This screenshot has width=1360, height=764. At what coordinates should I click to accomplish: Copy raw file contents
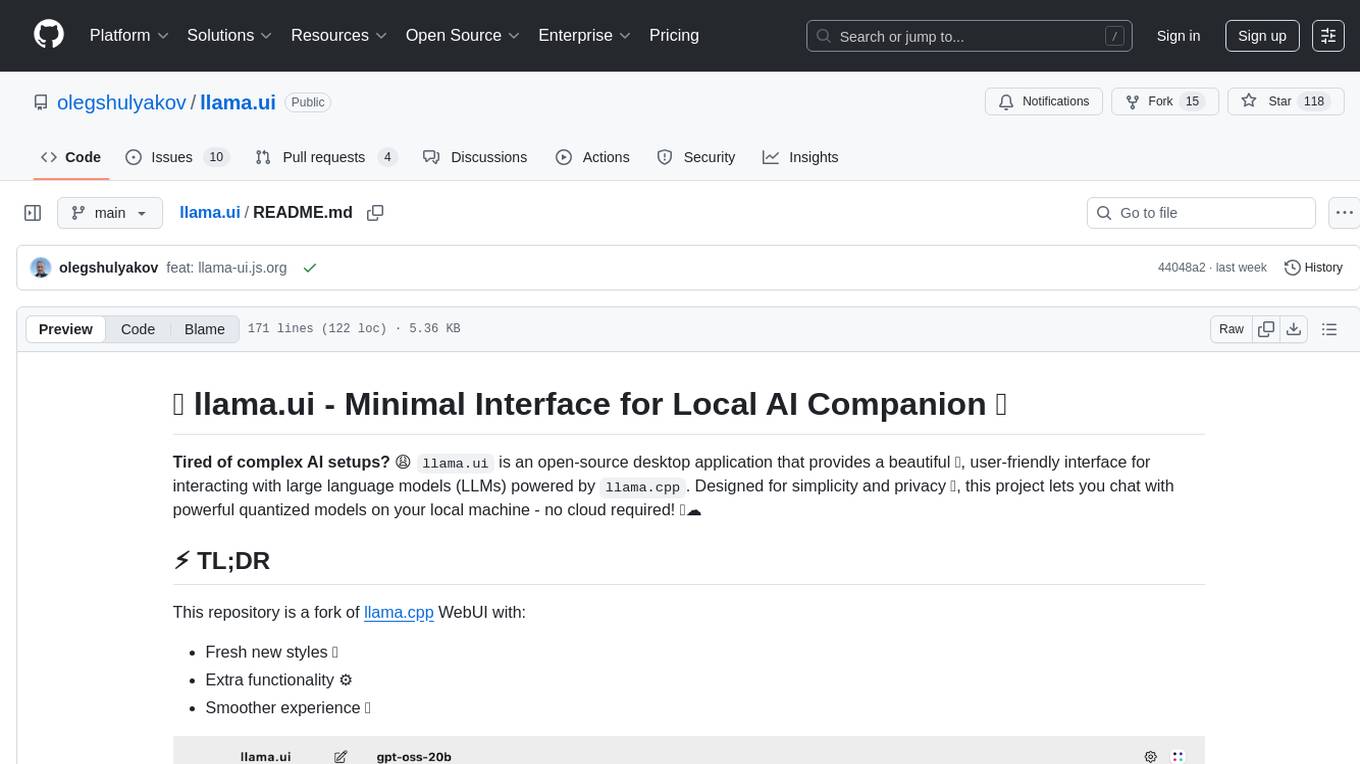[x=1266, y=329]
